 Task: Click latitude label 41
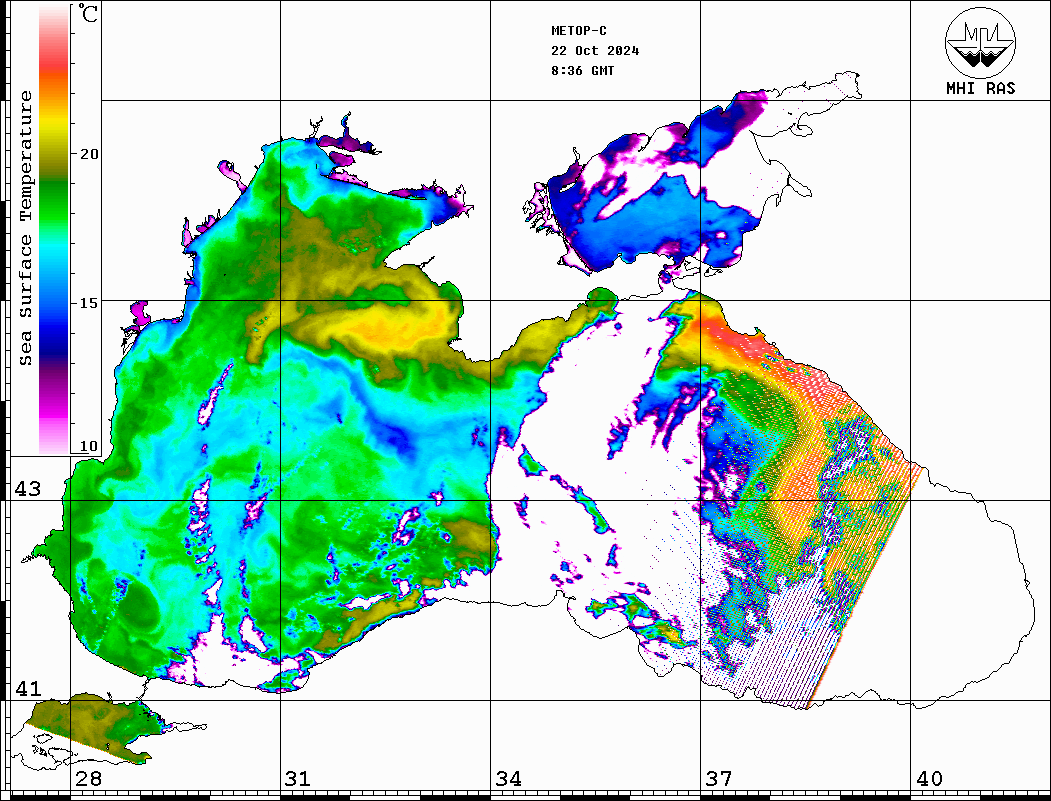point(28,689)
